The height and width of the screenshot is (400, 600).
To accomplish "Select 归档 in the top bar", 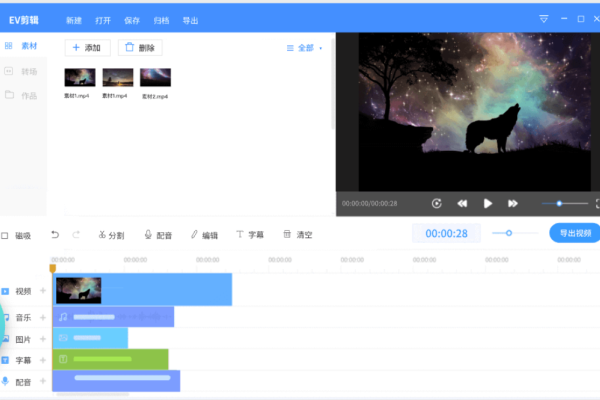I will (161, 21).
